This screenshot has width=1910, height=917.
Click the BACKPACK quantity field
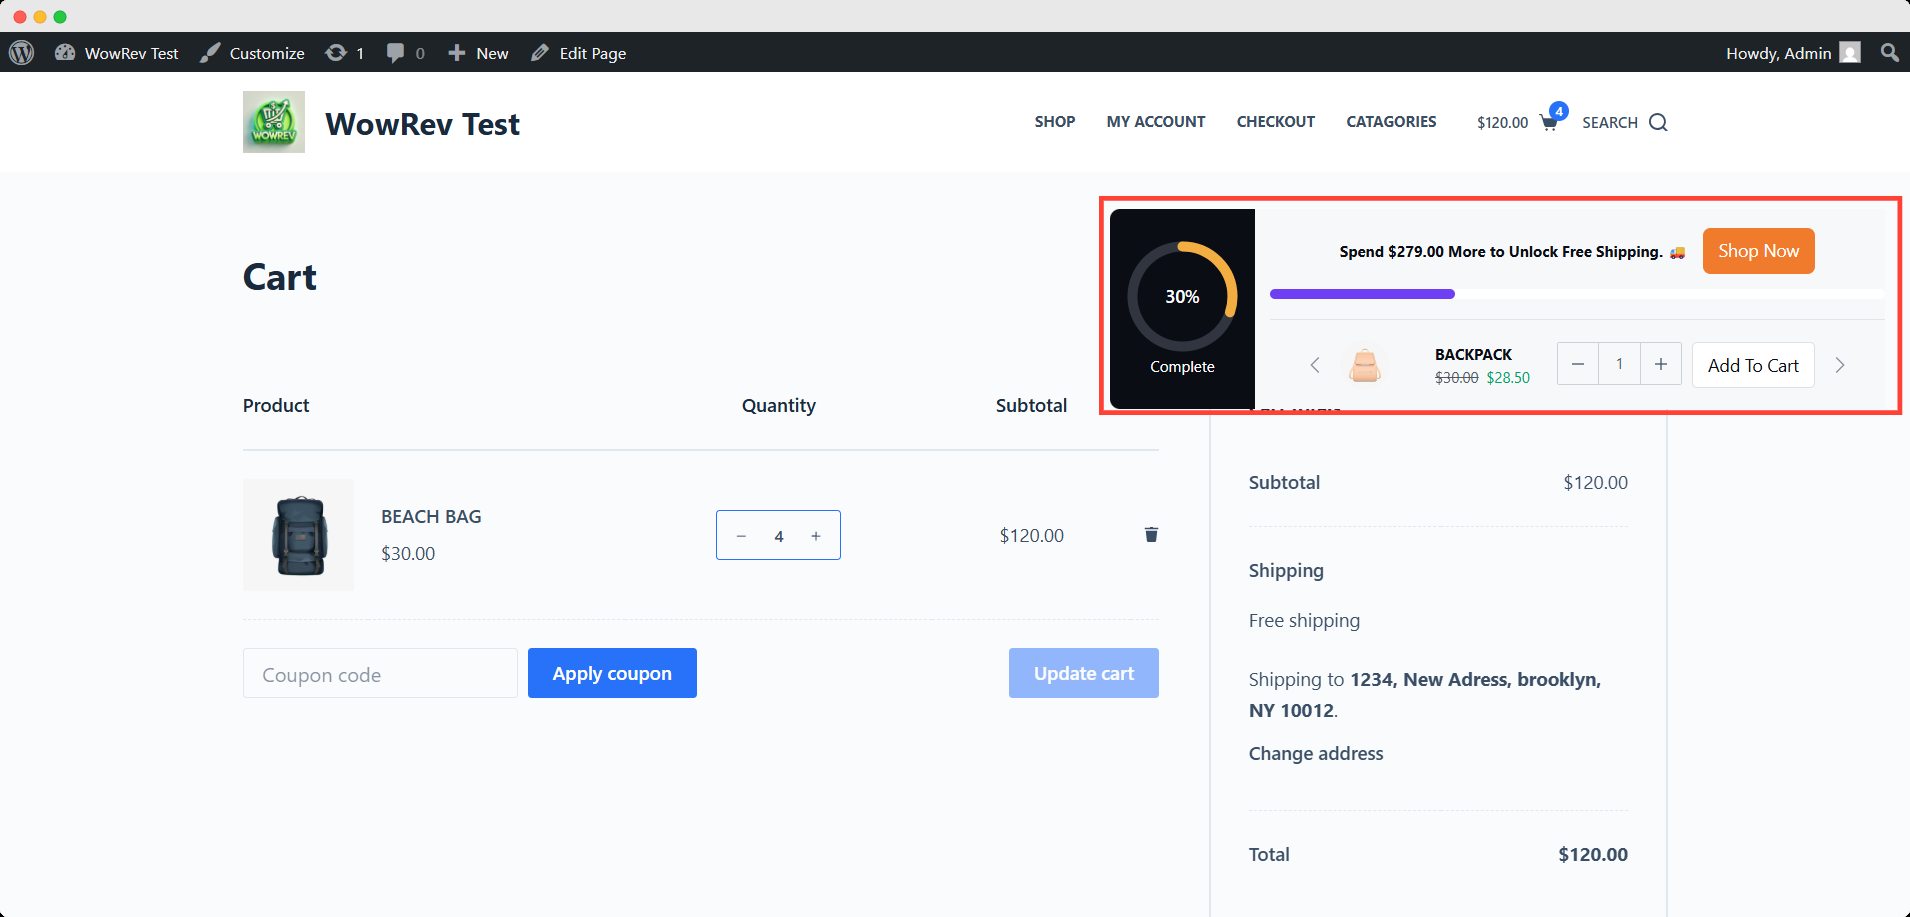(1619, 364)
